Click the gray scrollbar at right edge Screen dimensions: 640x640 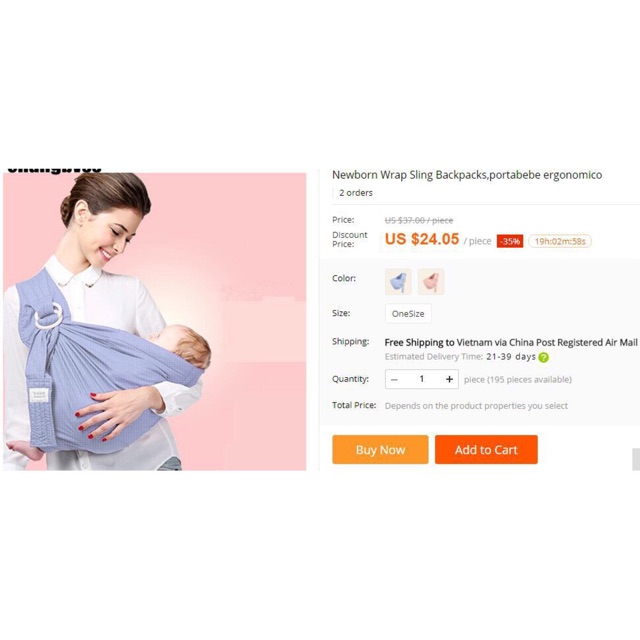click(x=636, y=459)
